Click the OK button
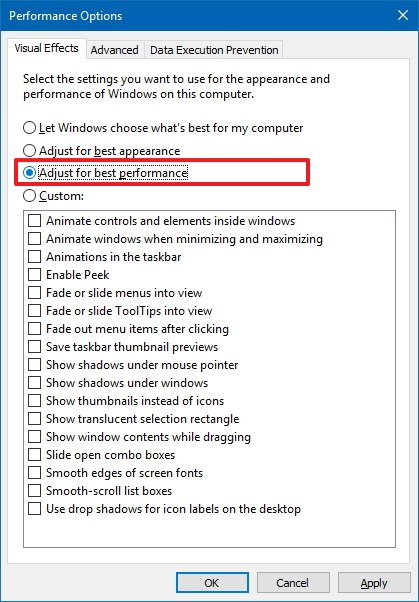 [x=212, y=583]
